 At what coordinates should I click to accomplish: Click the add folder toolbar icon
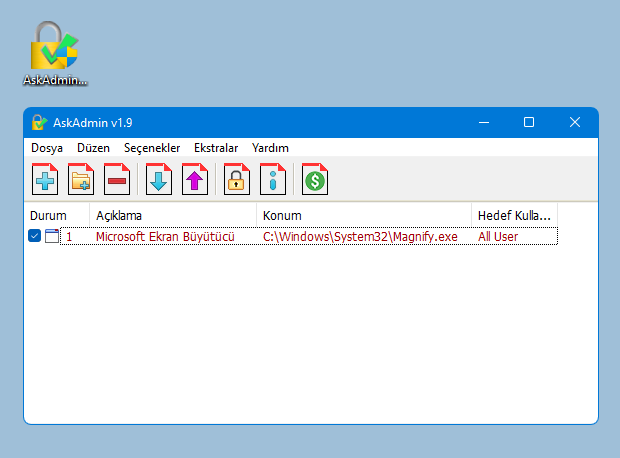[x=81, y=179]
